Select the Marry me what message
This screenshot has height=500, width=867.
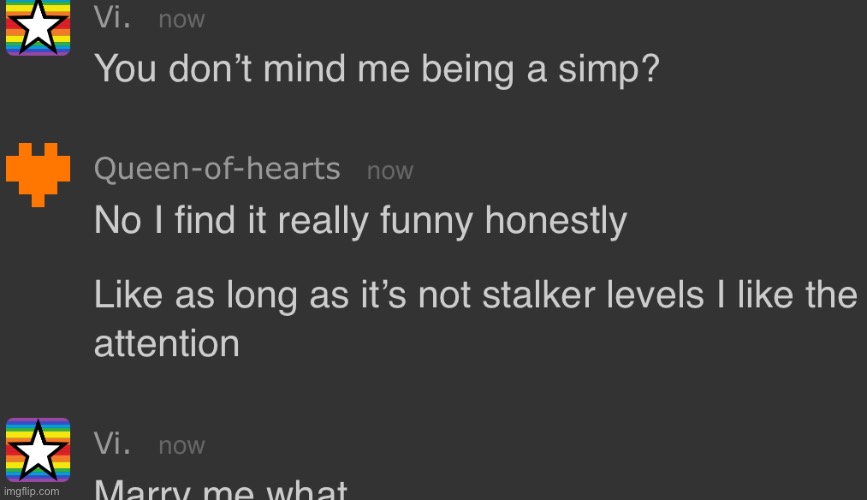[221, 489]
